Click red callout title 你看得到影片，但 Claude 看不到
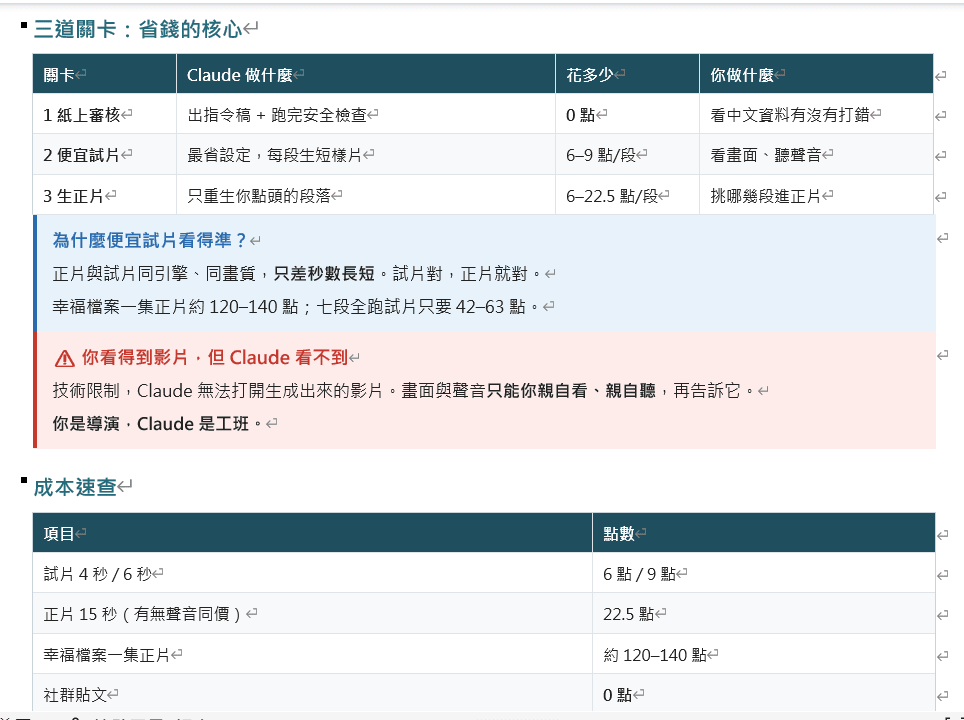Image resolution: width=964 pixels, height=720 pixels. coord(215,358)
